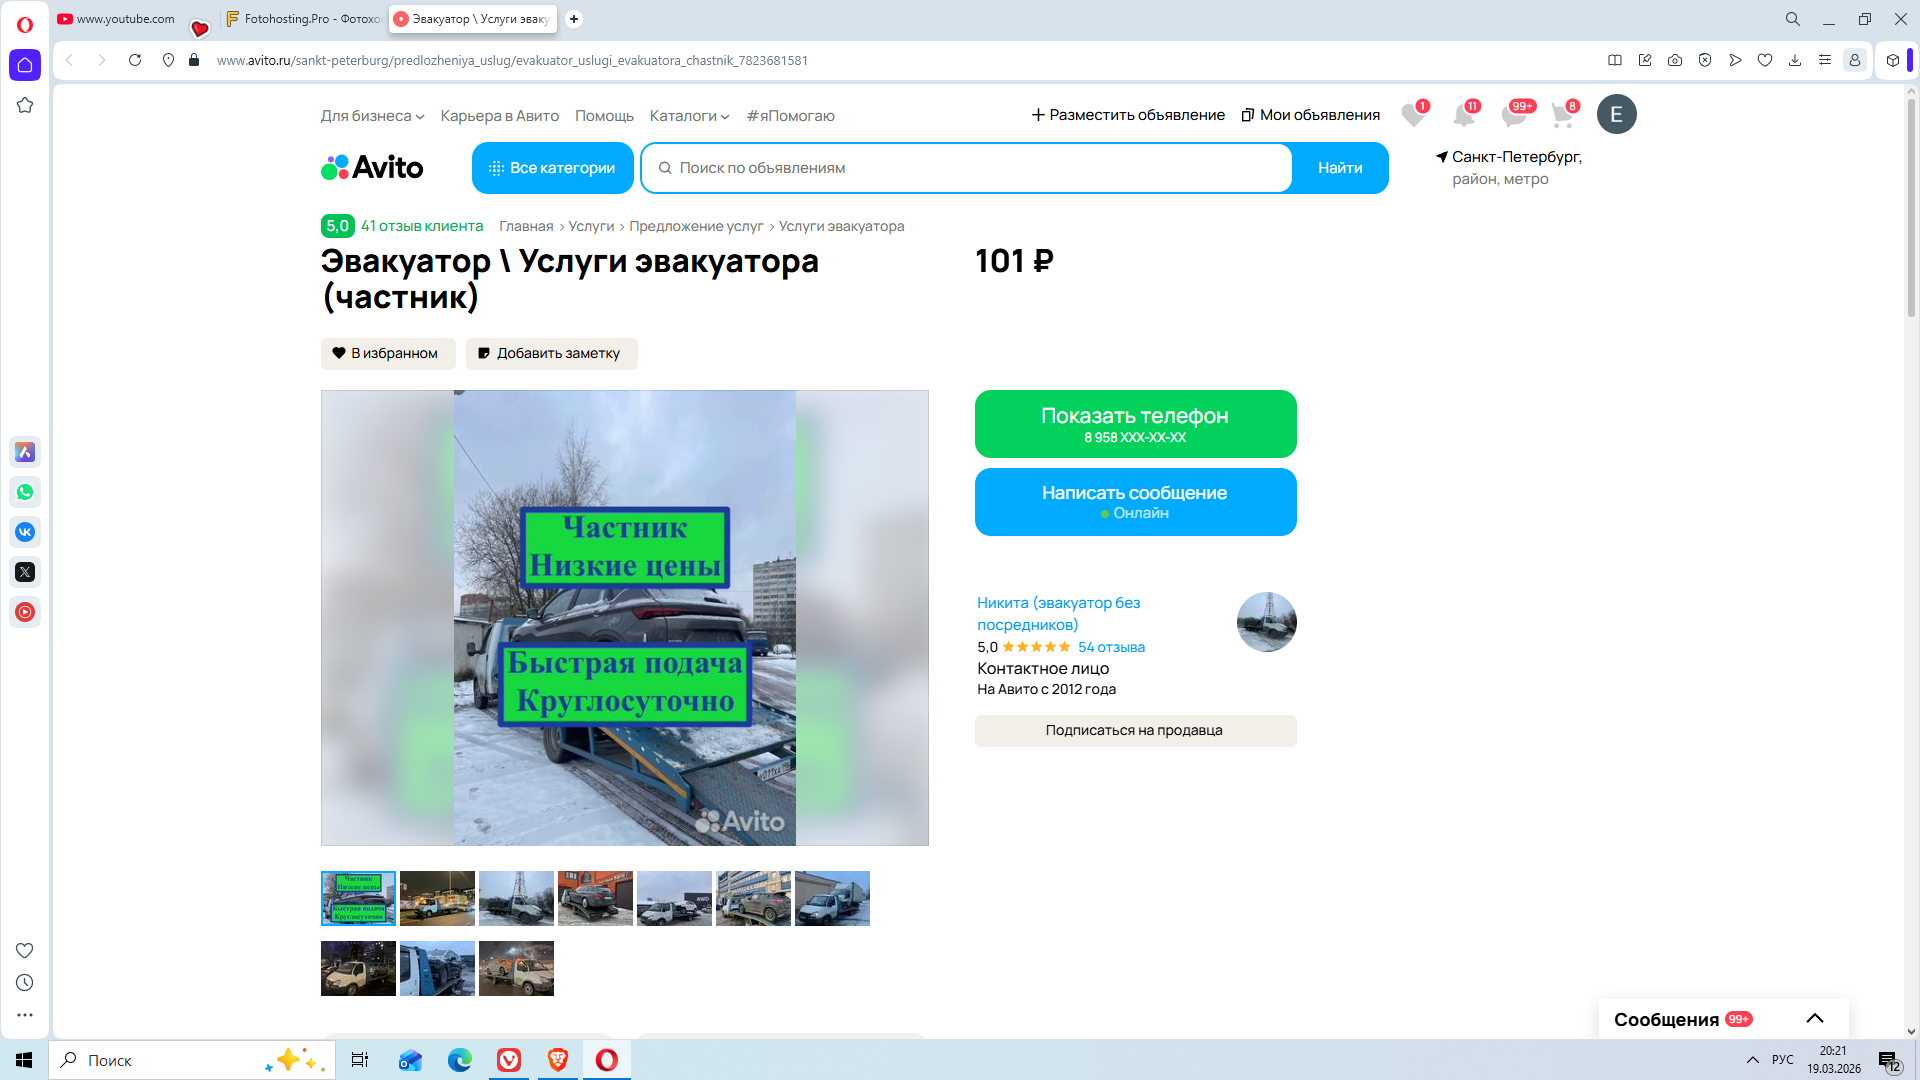The height and width of the screenshot is (1080, 1920).
Task: Click 'Подписаться на продавца' subscribe button
Action: pyautogui.click(x=1135, y=730)
